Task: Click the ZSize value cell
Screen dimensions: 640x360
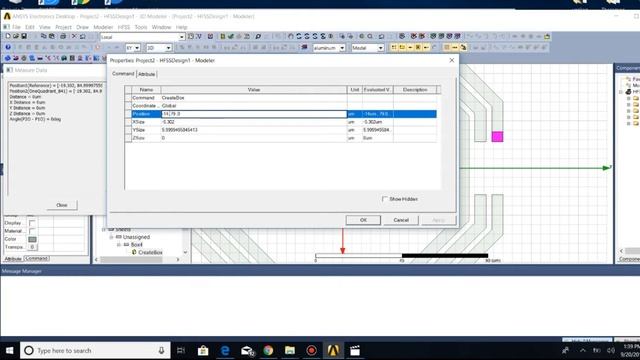Action: (254, 138)
